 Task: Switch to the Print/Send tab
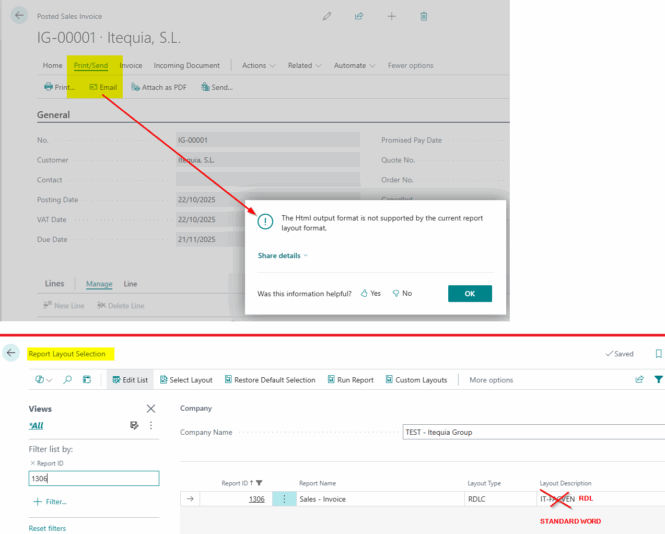pos(91,66)
